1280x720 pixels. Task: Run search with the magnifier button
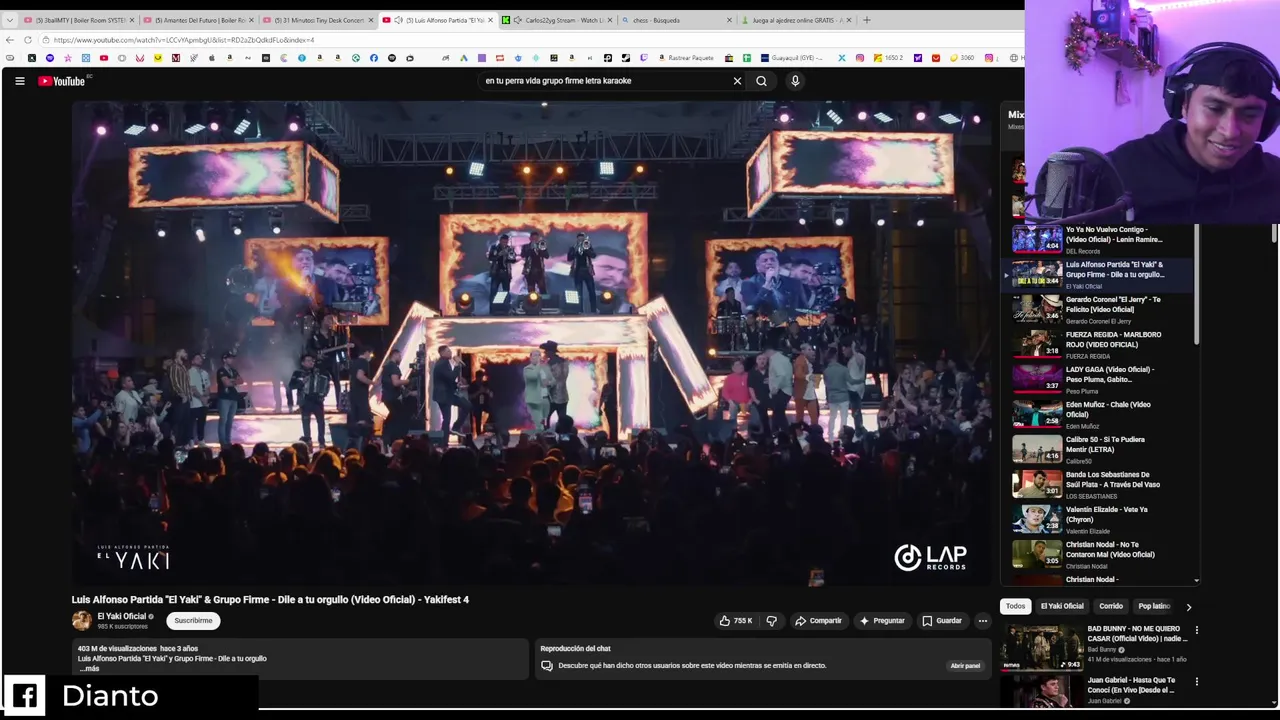[x=761, y=81]
